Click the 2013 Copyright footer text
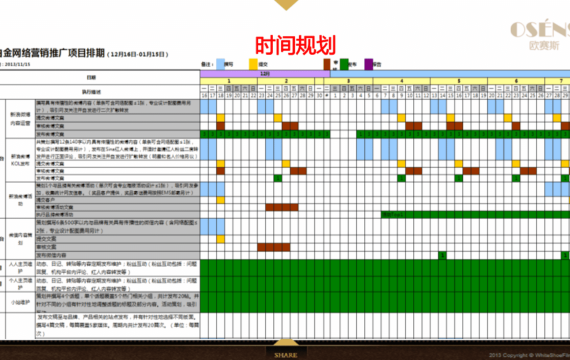 pos(529,355)
